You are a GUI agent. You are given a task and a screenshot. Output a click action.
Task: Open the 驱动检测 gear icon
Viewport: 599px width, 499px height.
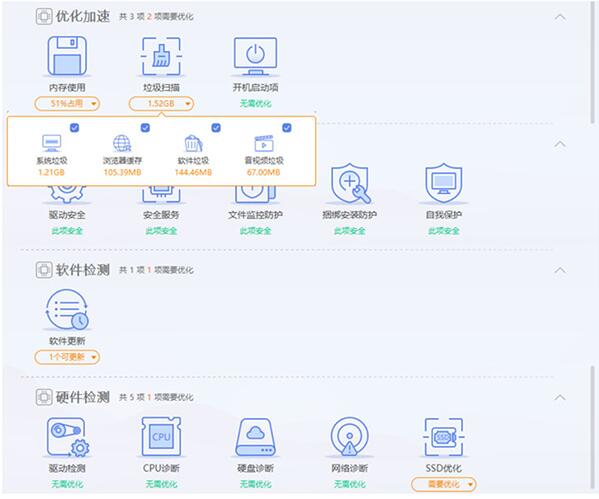click(x=68, y=436)
